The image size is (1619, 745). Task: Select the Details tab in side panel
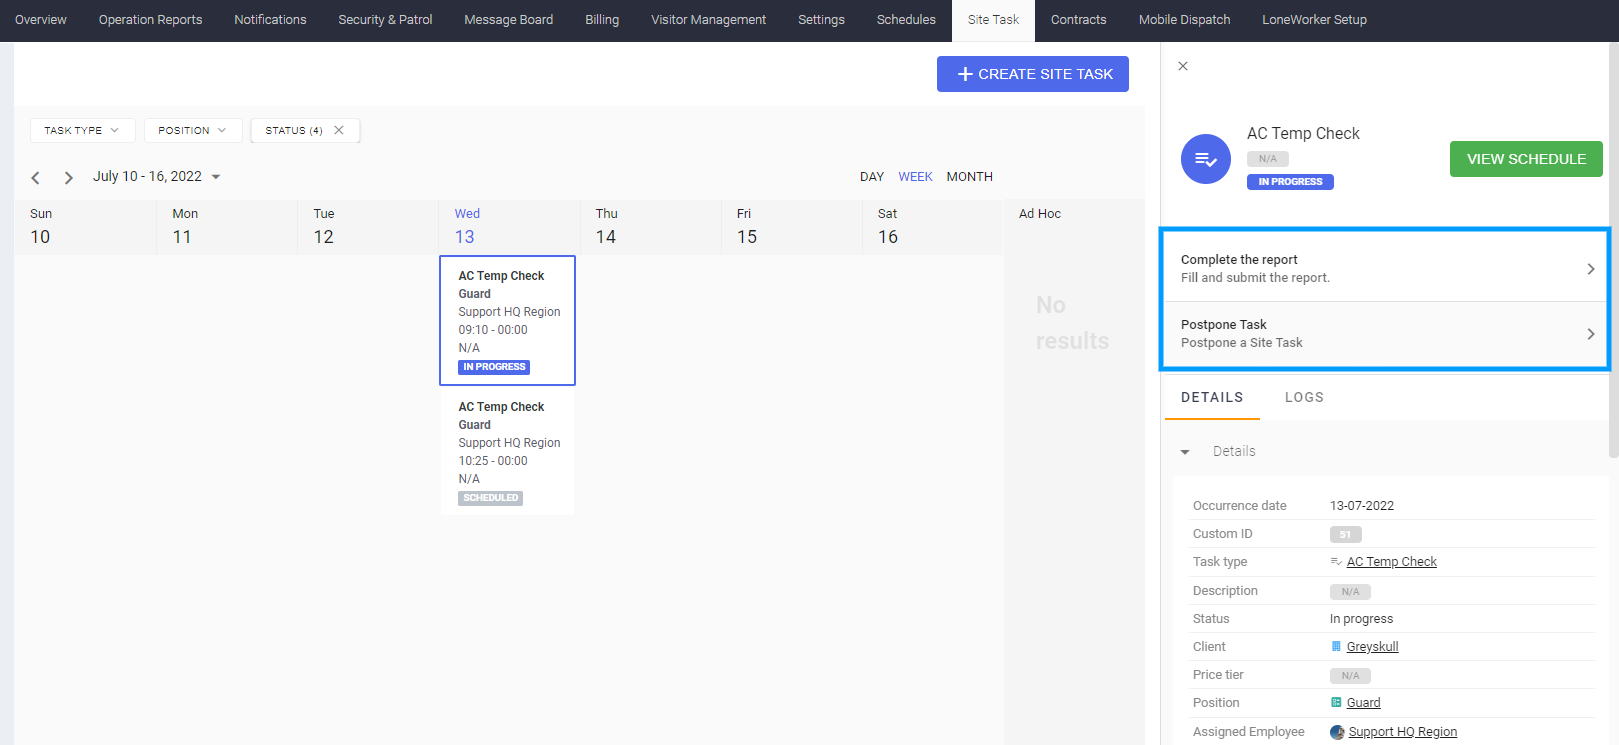pyautogui.click(x=1212, y=397)
